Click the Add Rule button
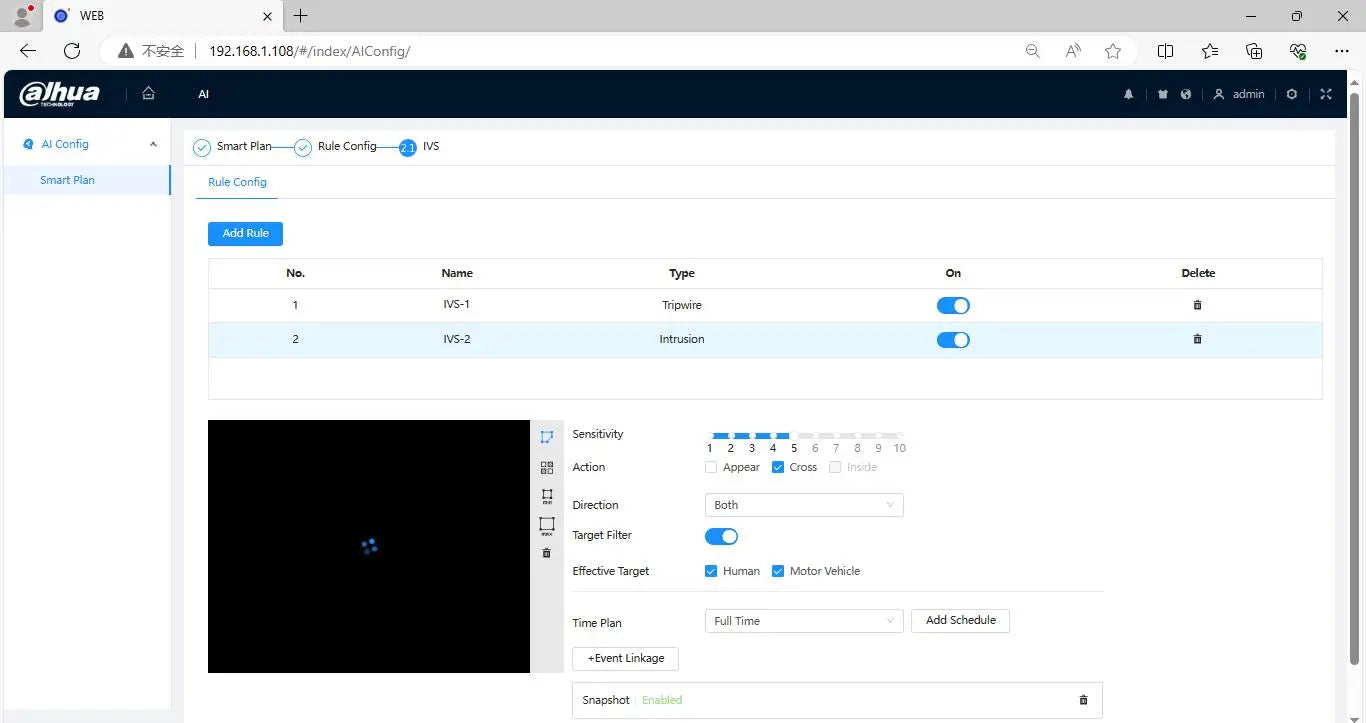The image size is (1366, 723). [x=245, y=233]
